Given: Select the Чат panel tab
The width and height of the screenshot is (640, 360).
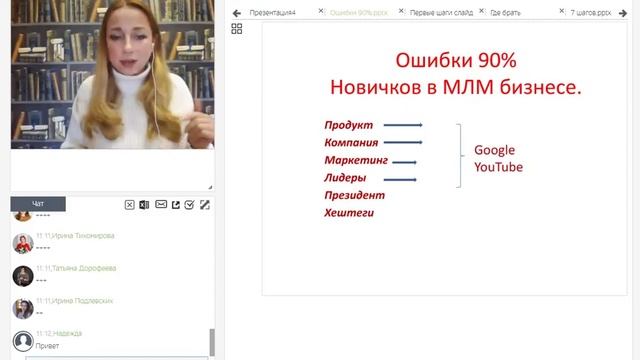Looking at the screenshot, I should tap(38, 204).
